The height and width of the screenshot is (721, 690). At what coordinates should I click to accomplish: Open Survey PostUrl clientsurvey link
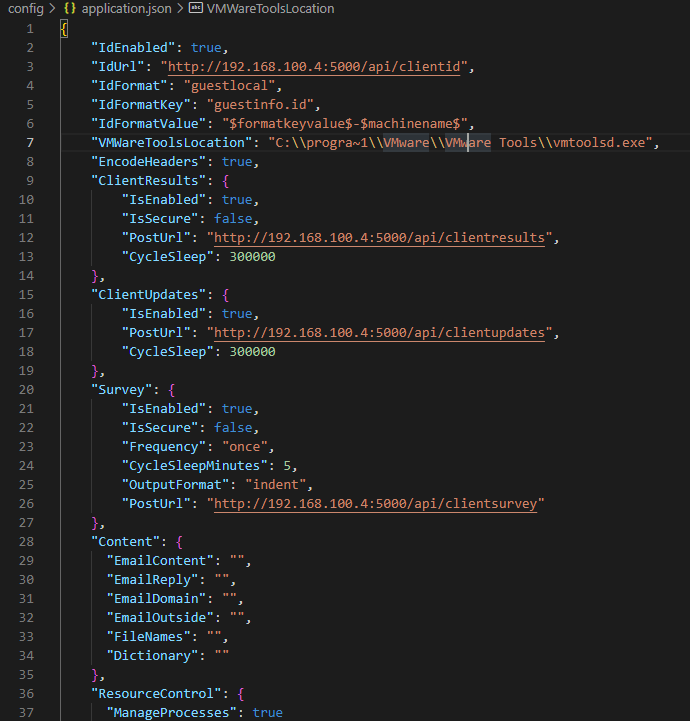376,504
